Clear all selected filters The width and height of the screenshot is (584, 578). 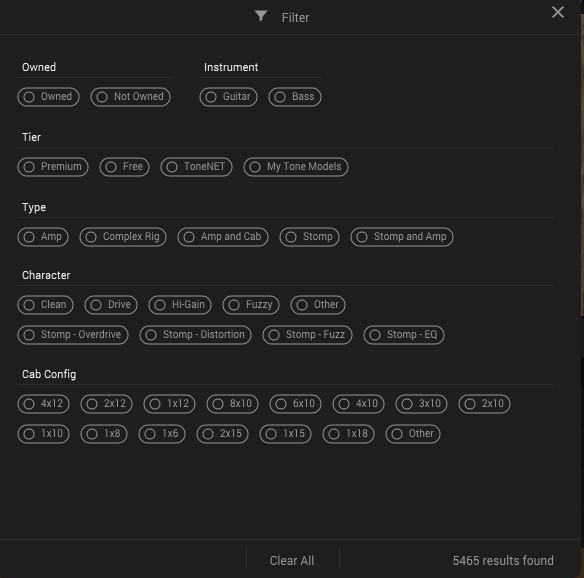(x=292, y=560)
